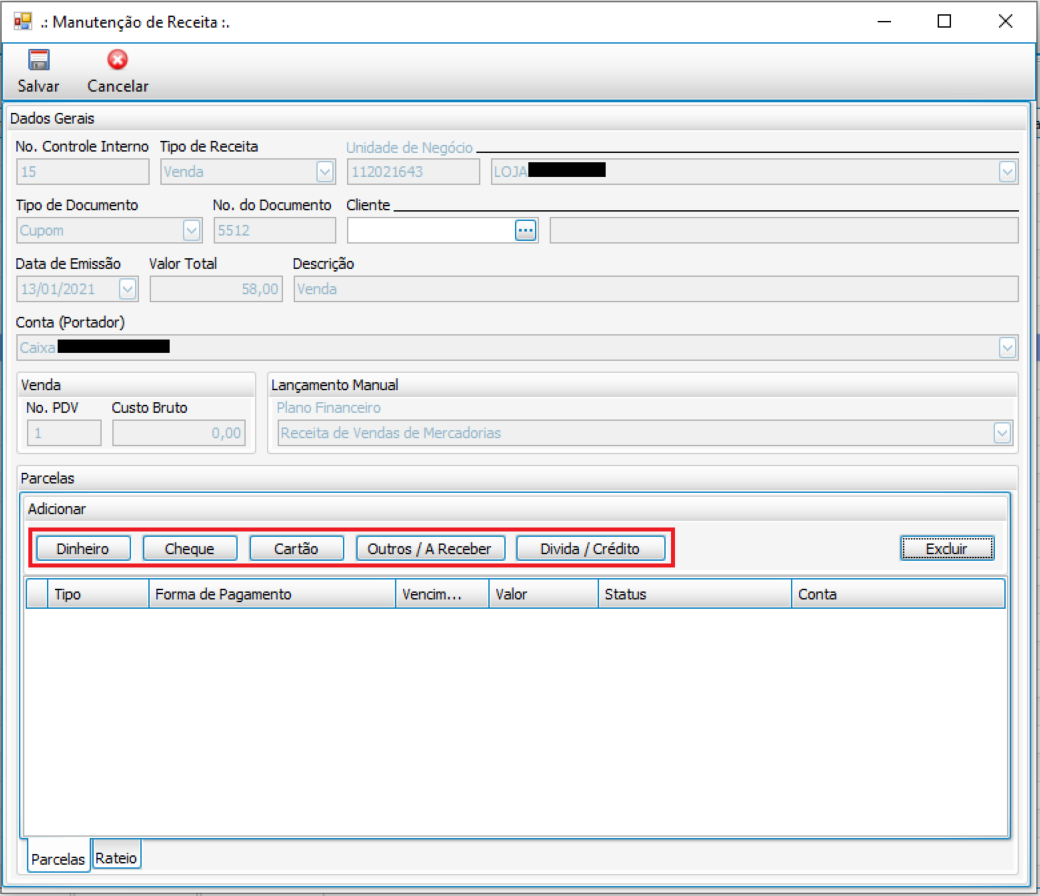1040x896 pixels.
Task: Click the Excluir button
Action: click(946, 548)
